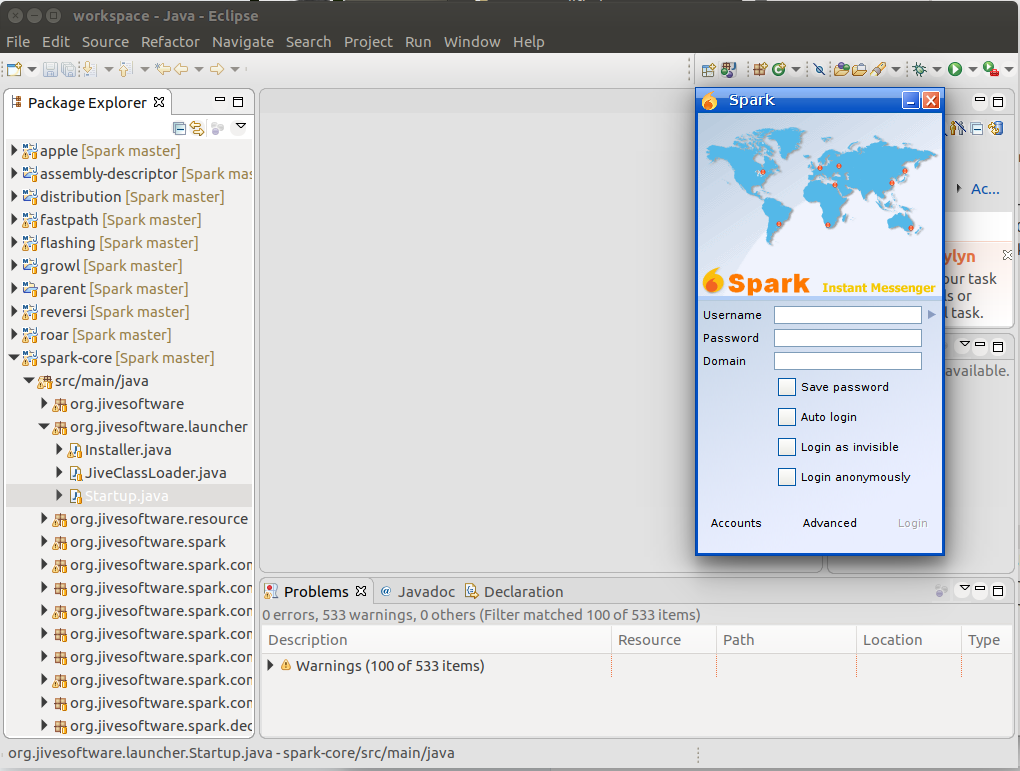This screenshot has height=771, width=1020.
Task: Tick the Auto login checkbox
Action: point(786,417)
